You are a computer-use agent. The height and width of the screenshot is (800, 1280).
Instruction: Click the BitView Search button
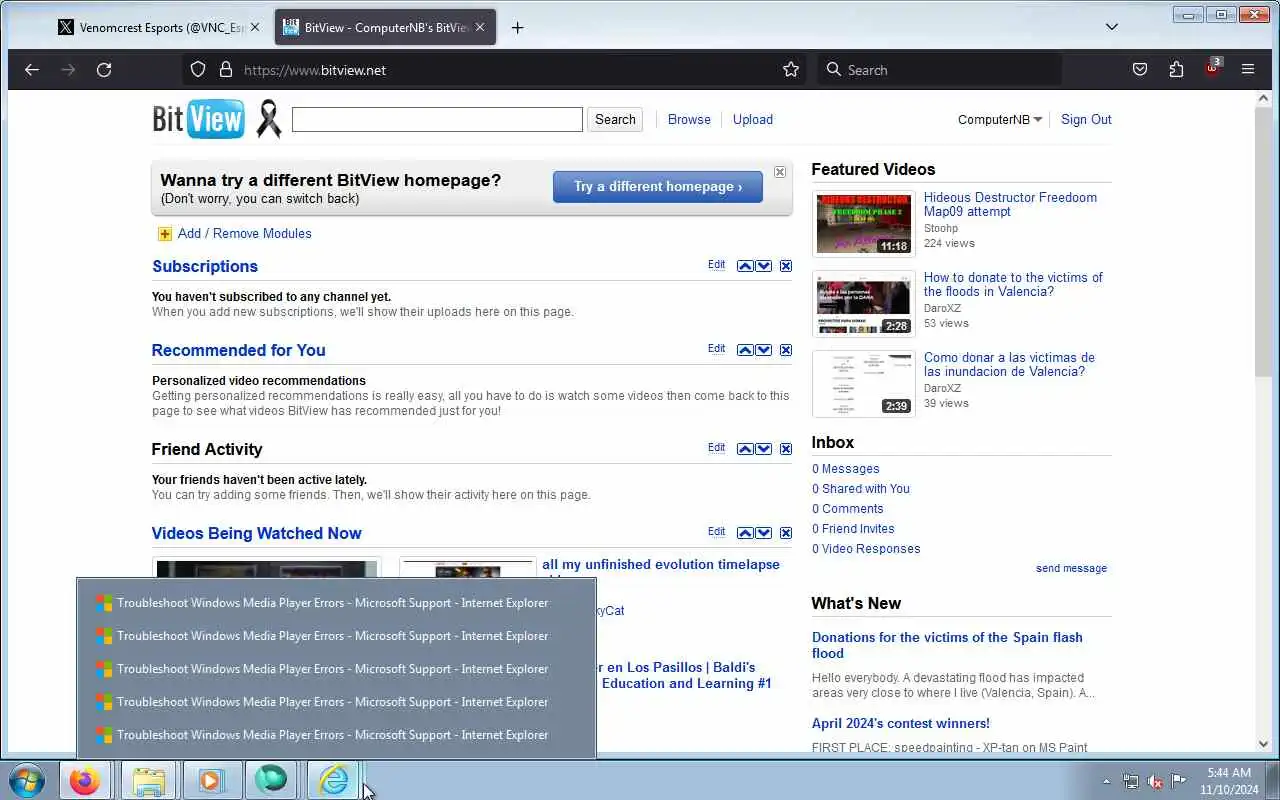point(615,119)
